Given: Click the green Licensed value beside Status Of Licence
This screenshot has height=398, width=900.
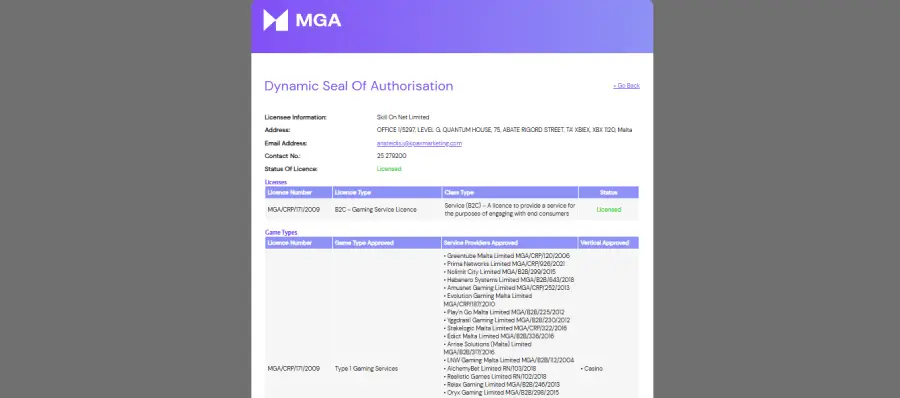Looking at the screenshot, I should pyautogui.click(x=389, y=169).
